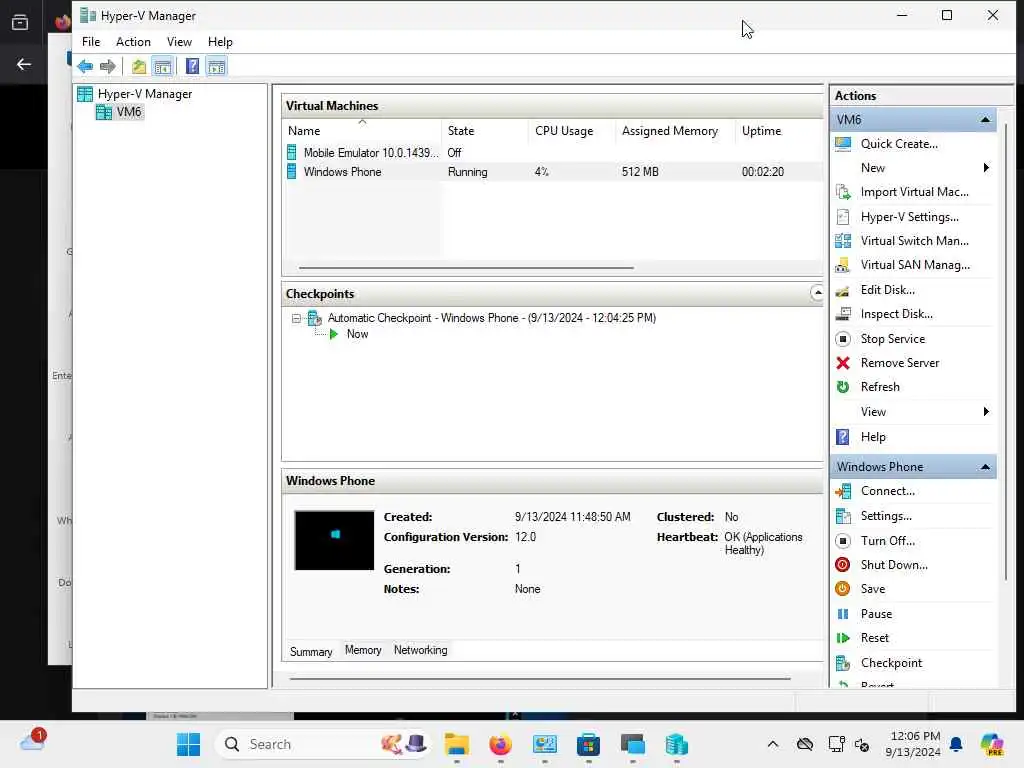Click the Help action in VM6 section
This screenshot has height=768, width=1024.
[872, 437]
